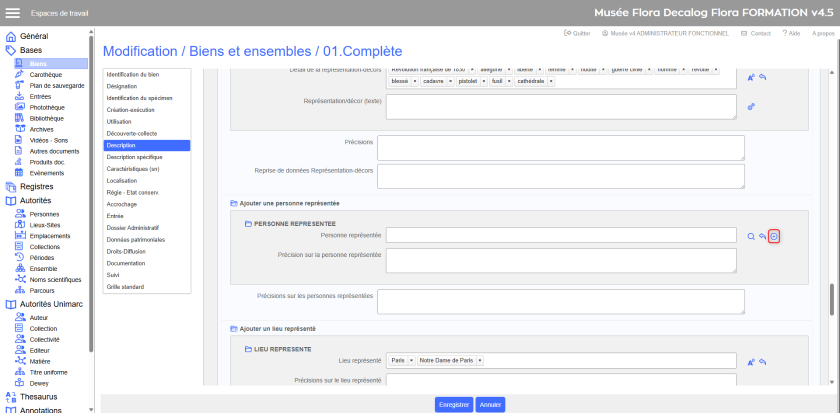Open Photothèque from the sidebar
The height and width of the screenshot is (413, 840).
pos(46,107)
